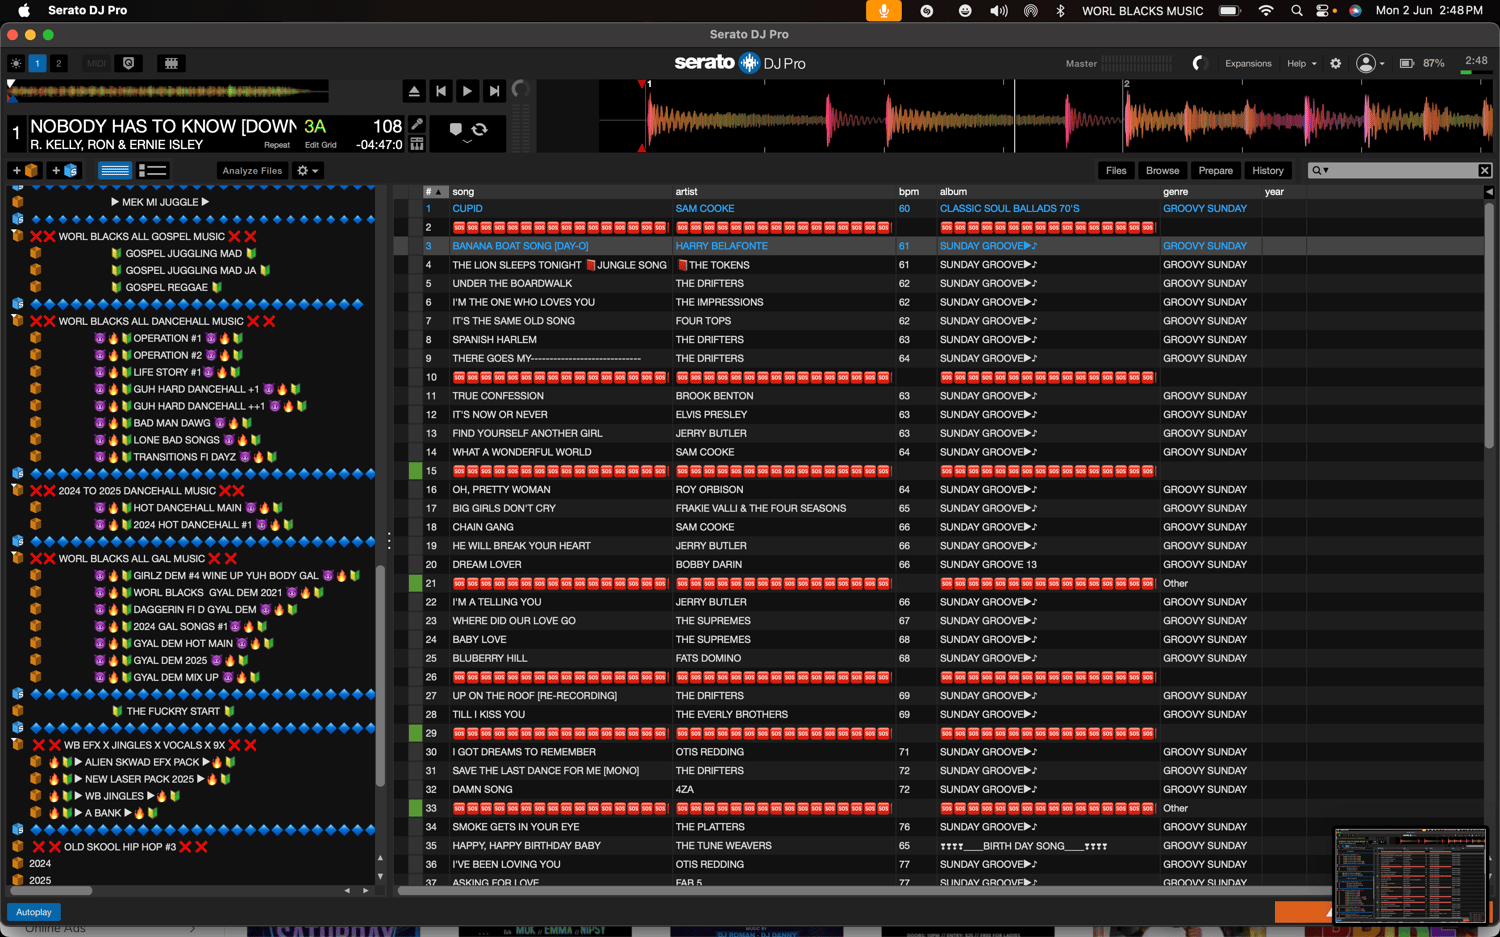1500x937 pixels.
Task: Click Edit Grid on deck 1
Action: point(321,145)
